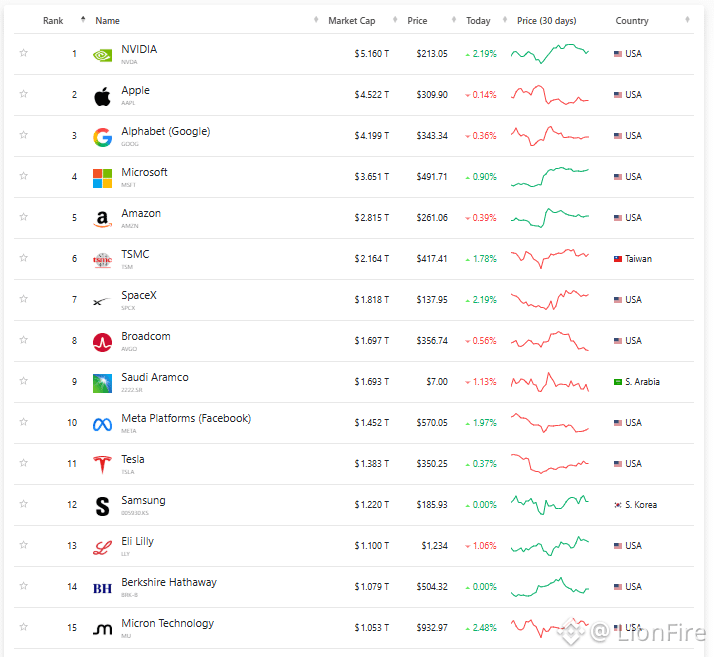
Task: Toggle the favorite star for Amazon
Action: (24, 217)
